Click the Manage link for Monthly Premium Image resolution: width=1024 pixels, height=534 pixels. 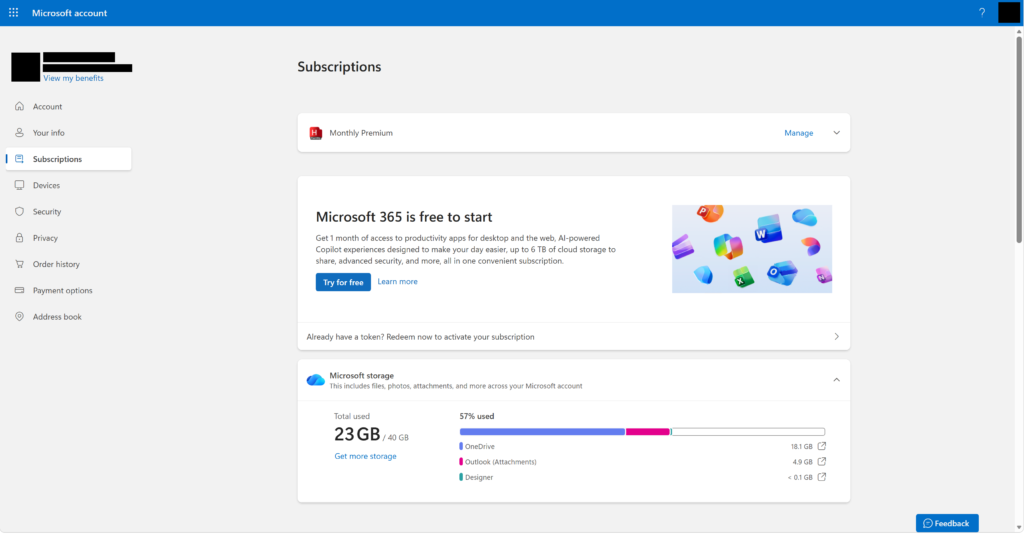[799, 133]
